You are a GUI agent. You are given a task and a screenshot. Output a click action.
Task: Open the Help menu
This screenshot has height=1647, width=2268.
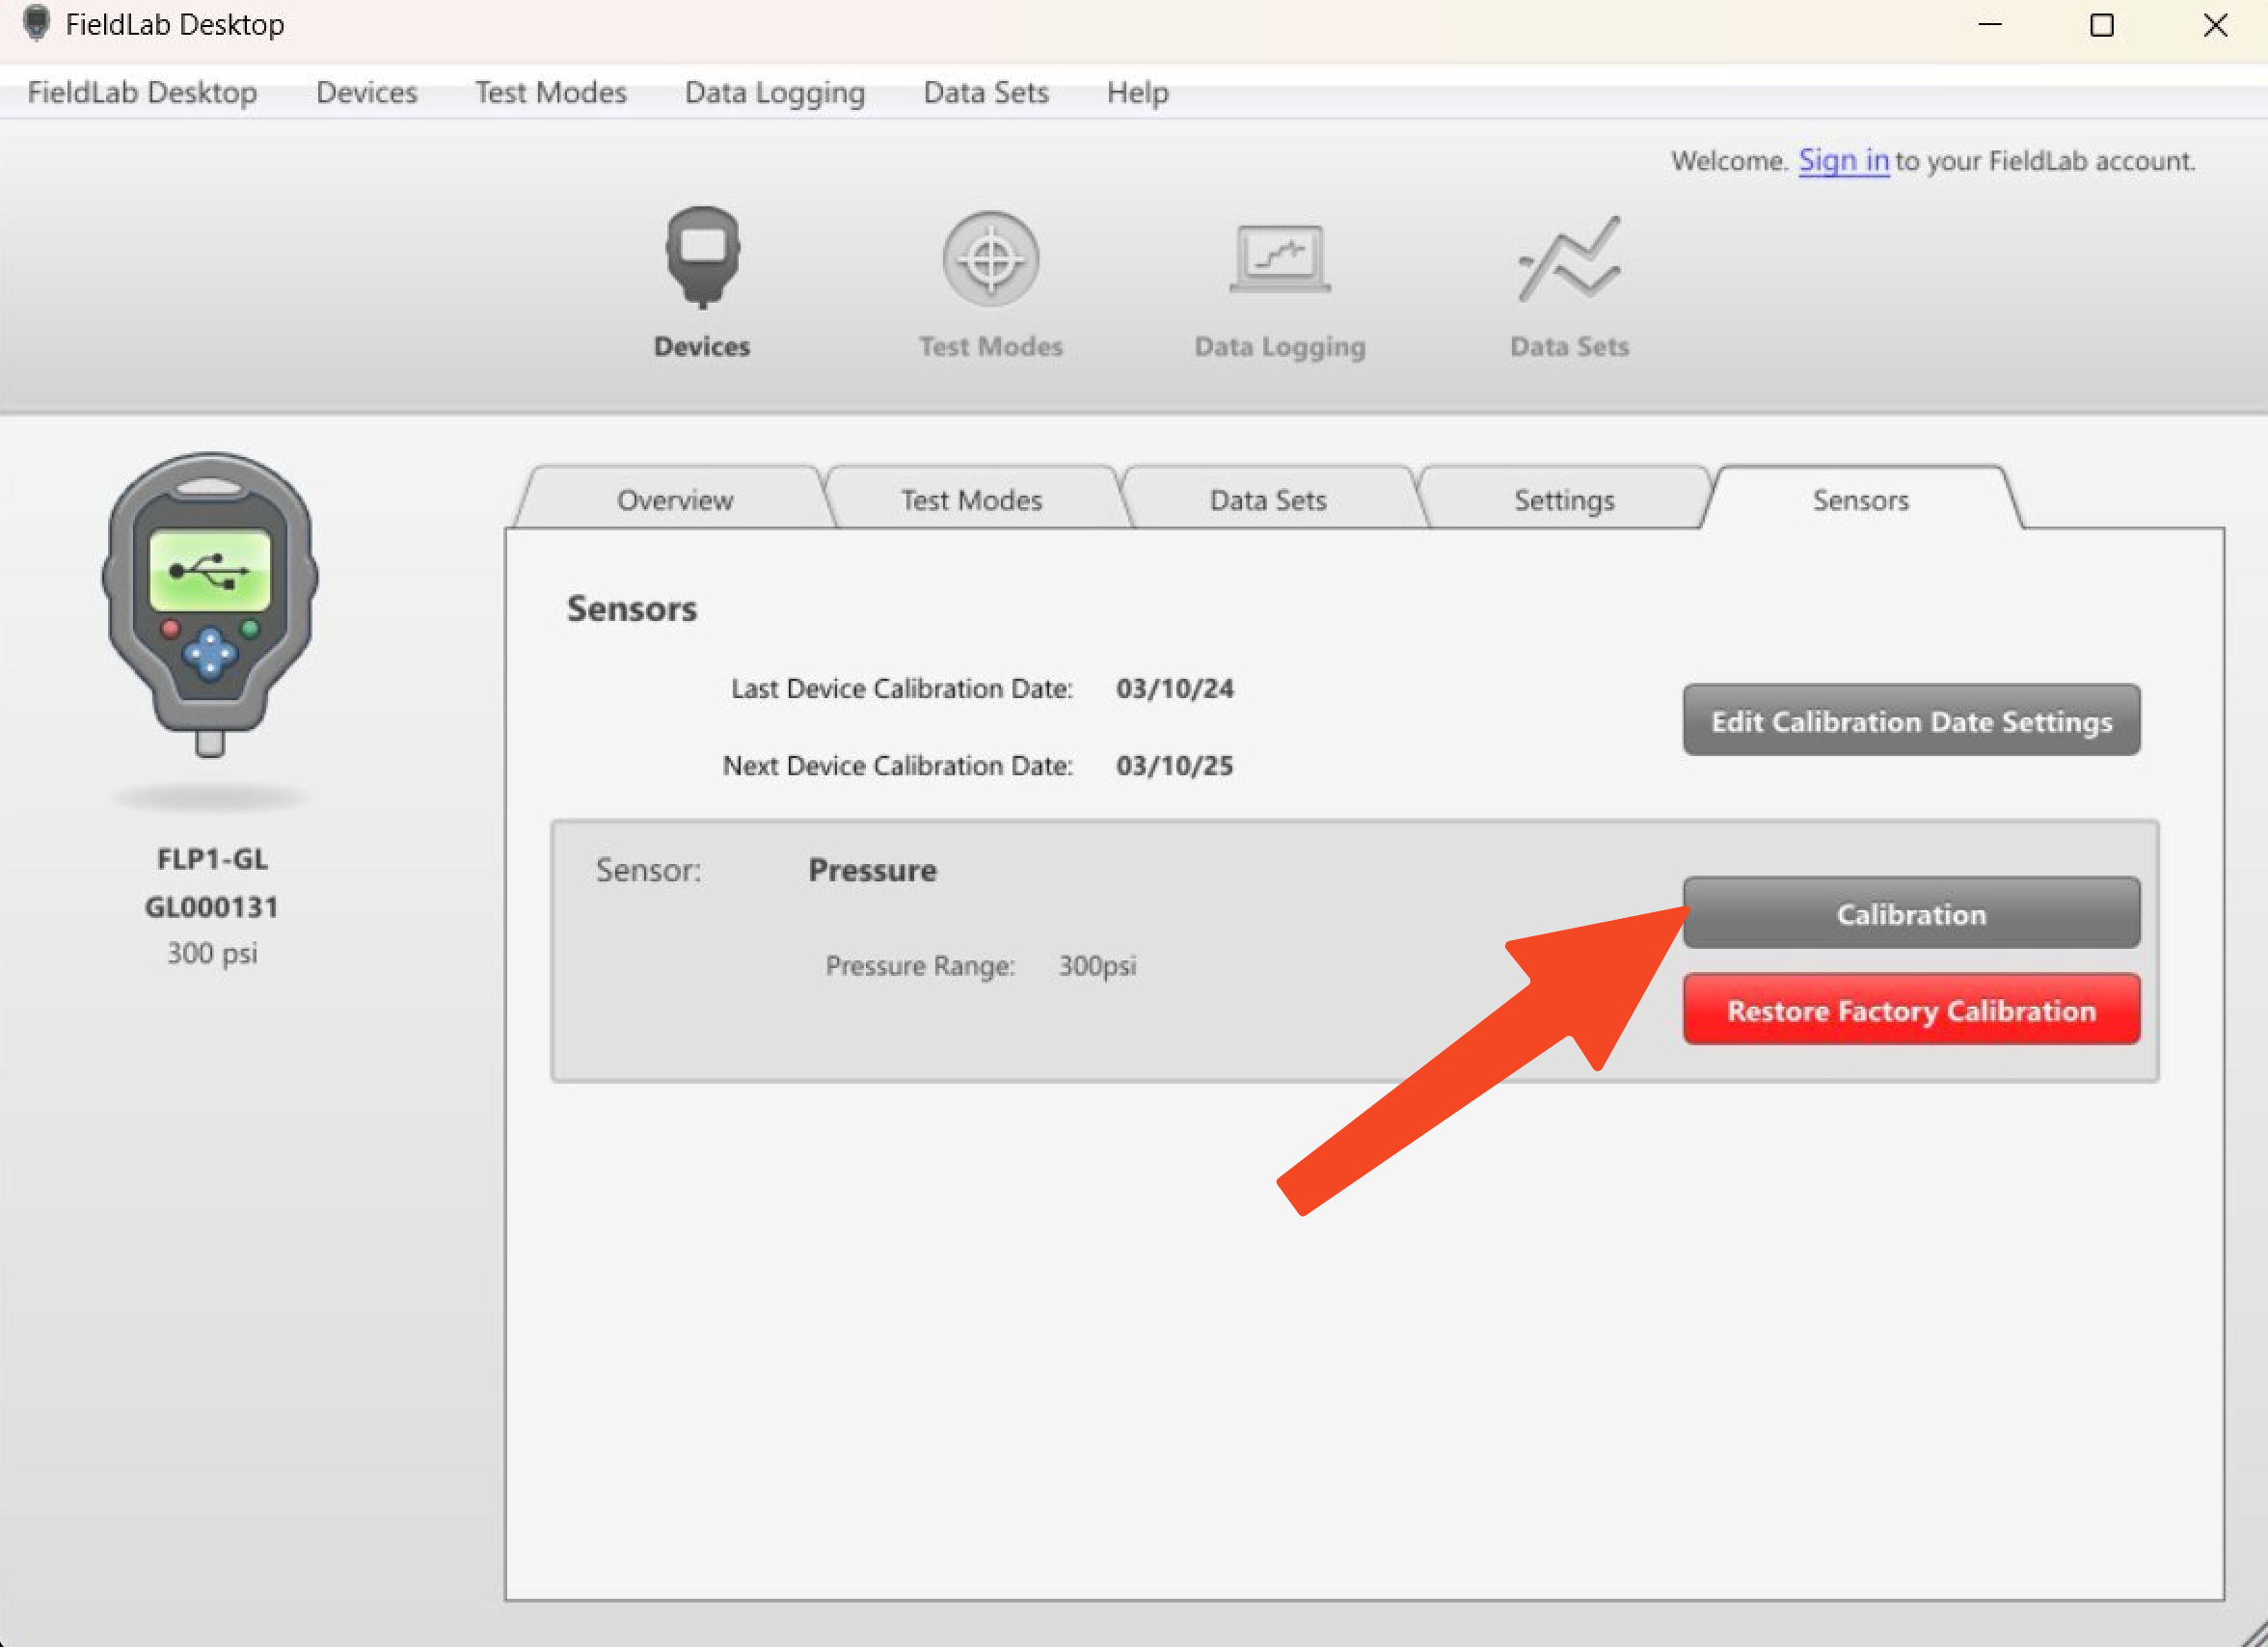[x=1137, y=92]
